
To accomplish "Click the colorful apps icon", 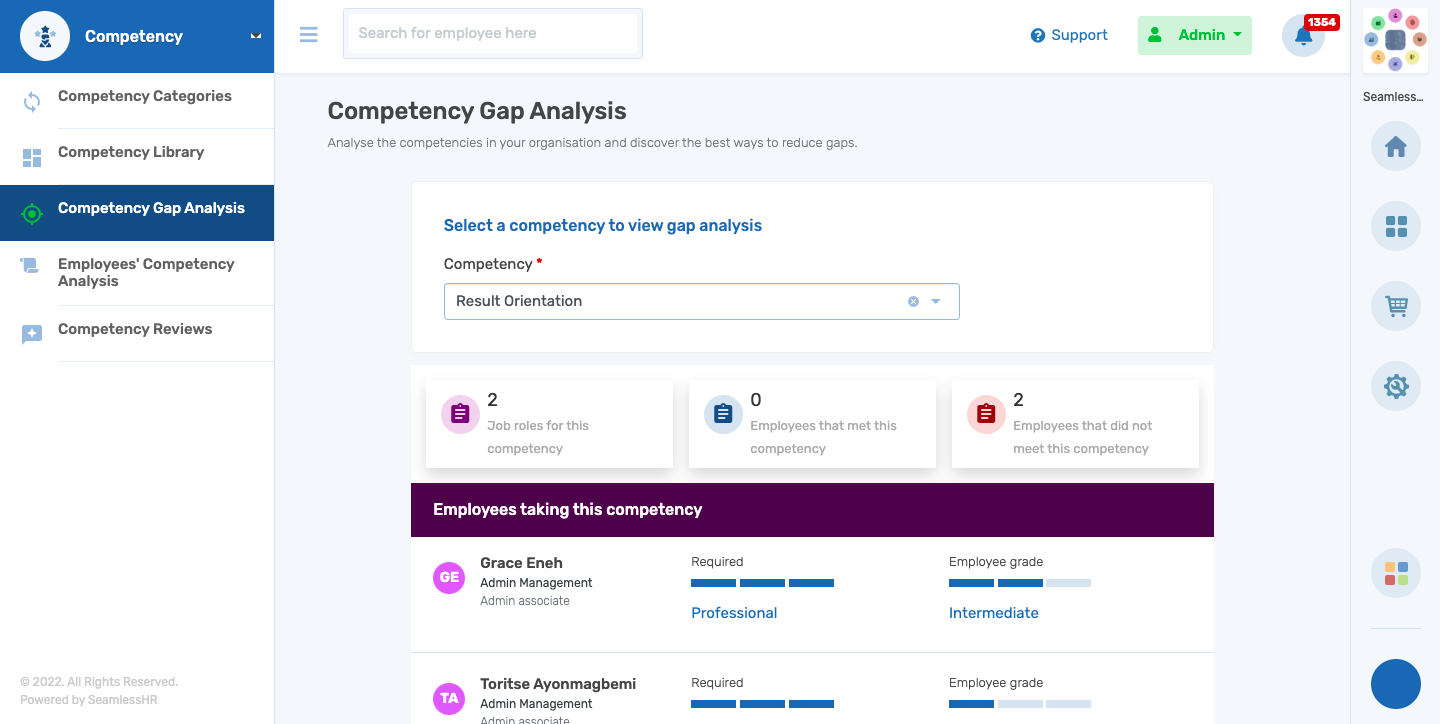I will [x=1395, y=573].
